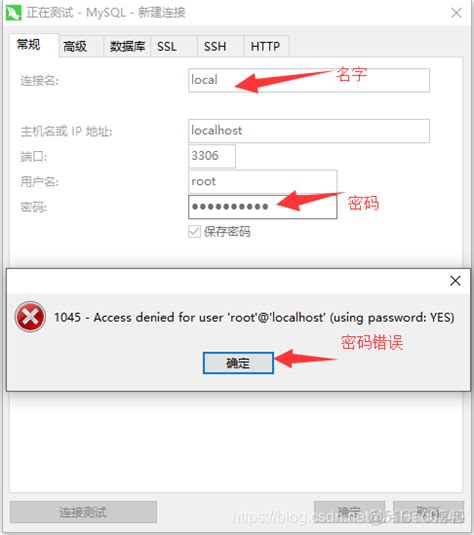Focus the masked 密码 password field
Screen dimensions: 474x535
click(263, 207)
